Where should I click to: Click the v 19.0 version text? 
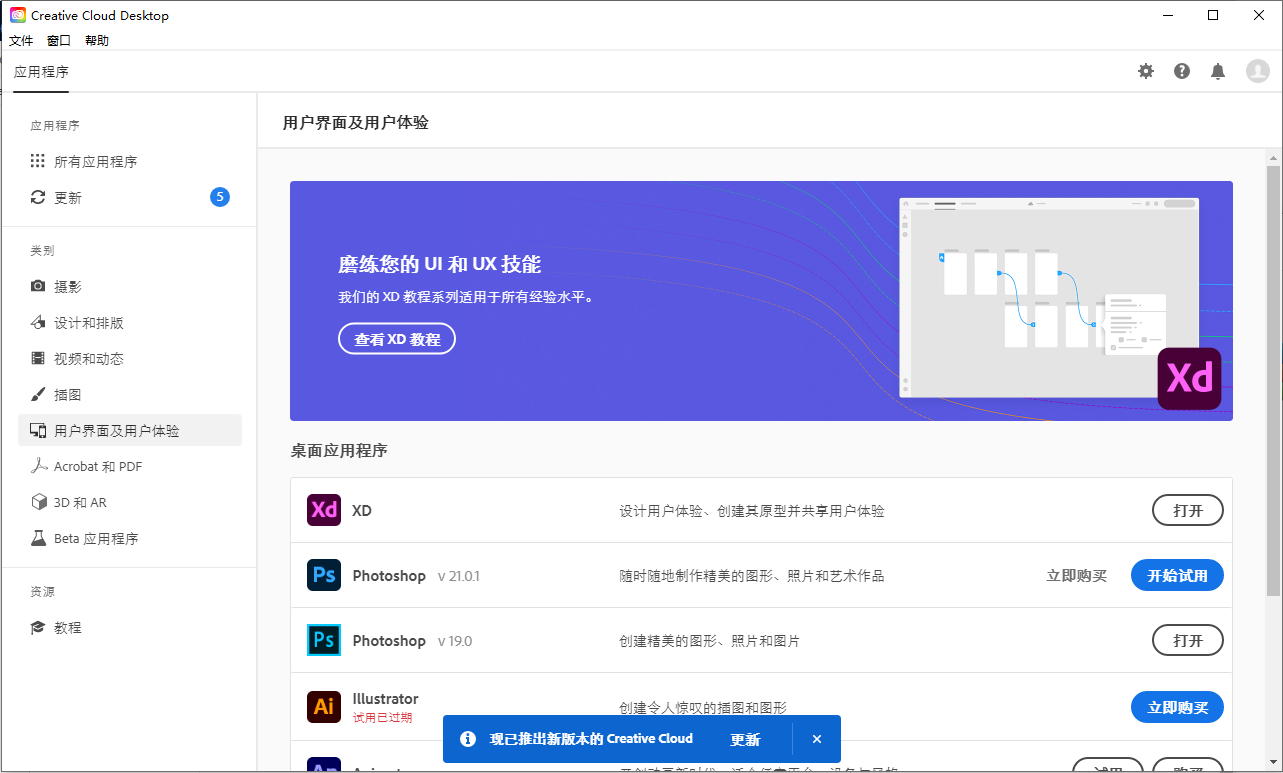(x=455, y=641)
